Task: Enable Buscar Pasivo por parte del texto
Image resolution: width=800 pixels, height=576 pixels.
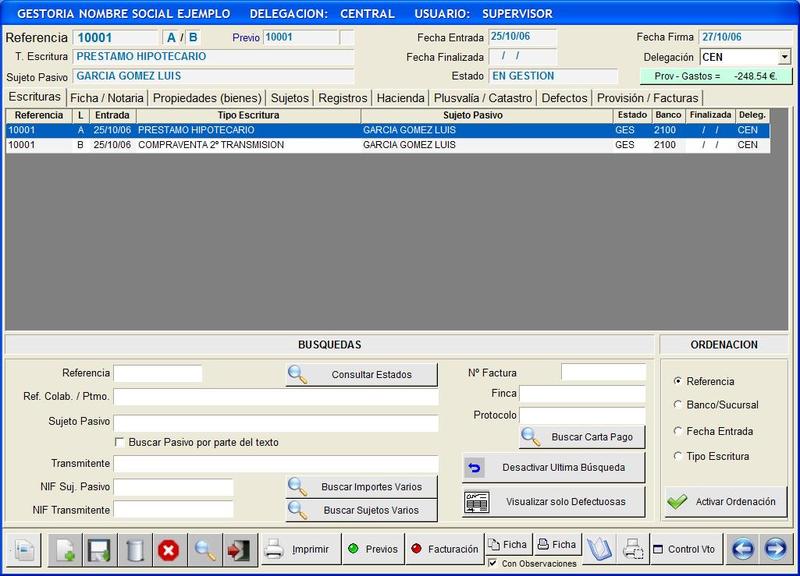Action: (x=120, y=442)
